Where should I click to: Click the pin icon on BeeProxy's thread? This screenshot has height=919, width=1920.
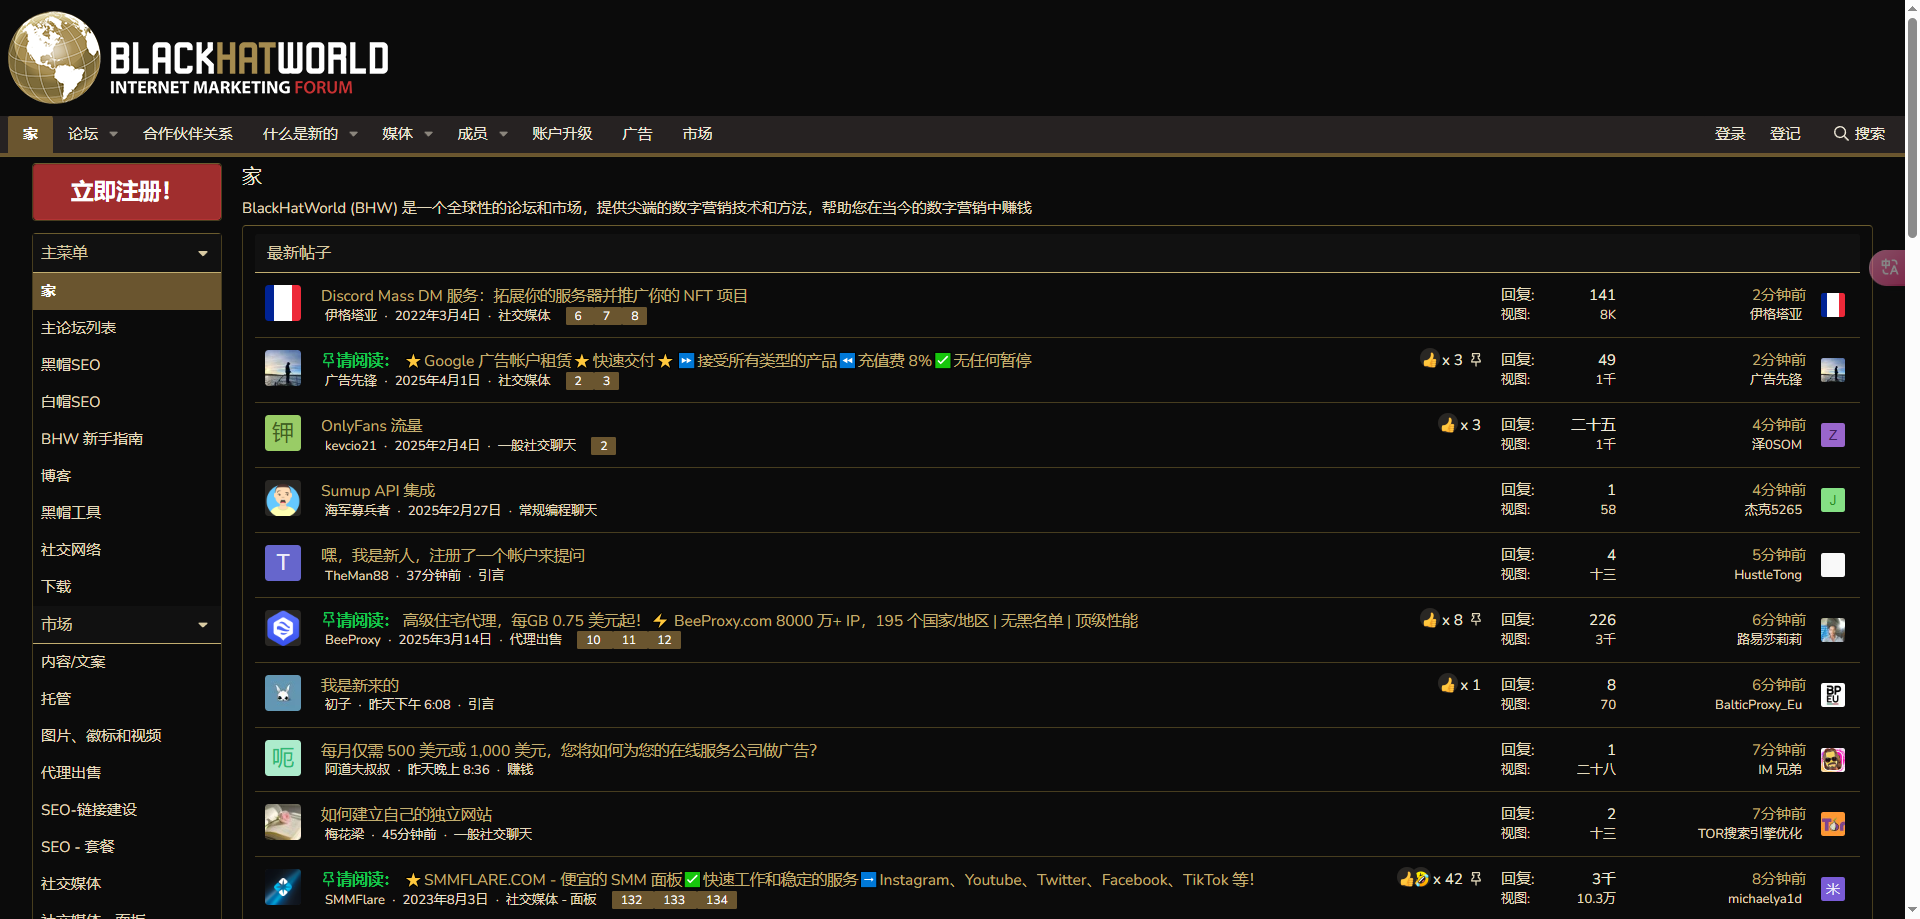[x=1476, y=619]
